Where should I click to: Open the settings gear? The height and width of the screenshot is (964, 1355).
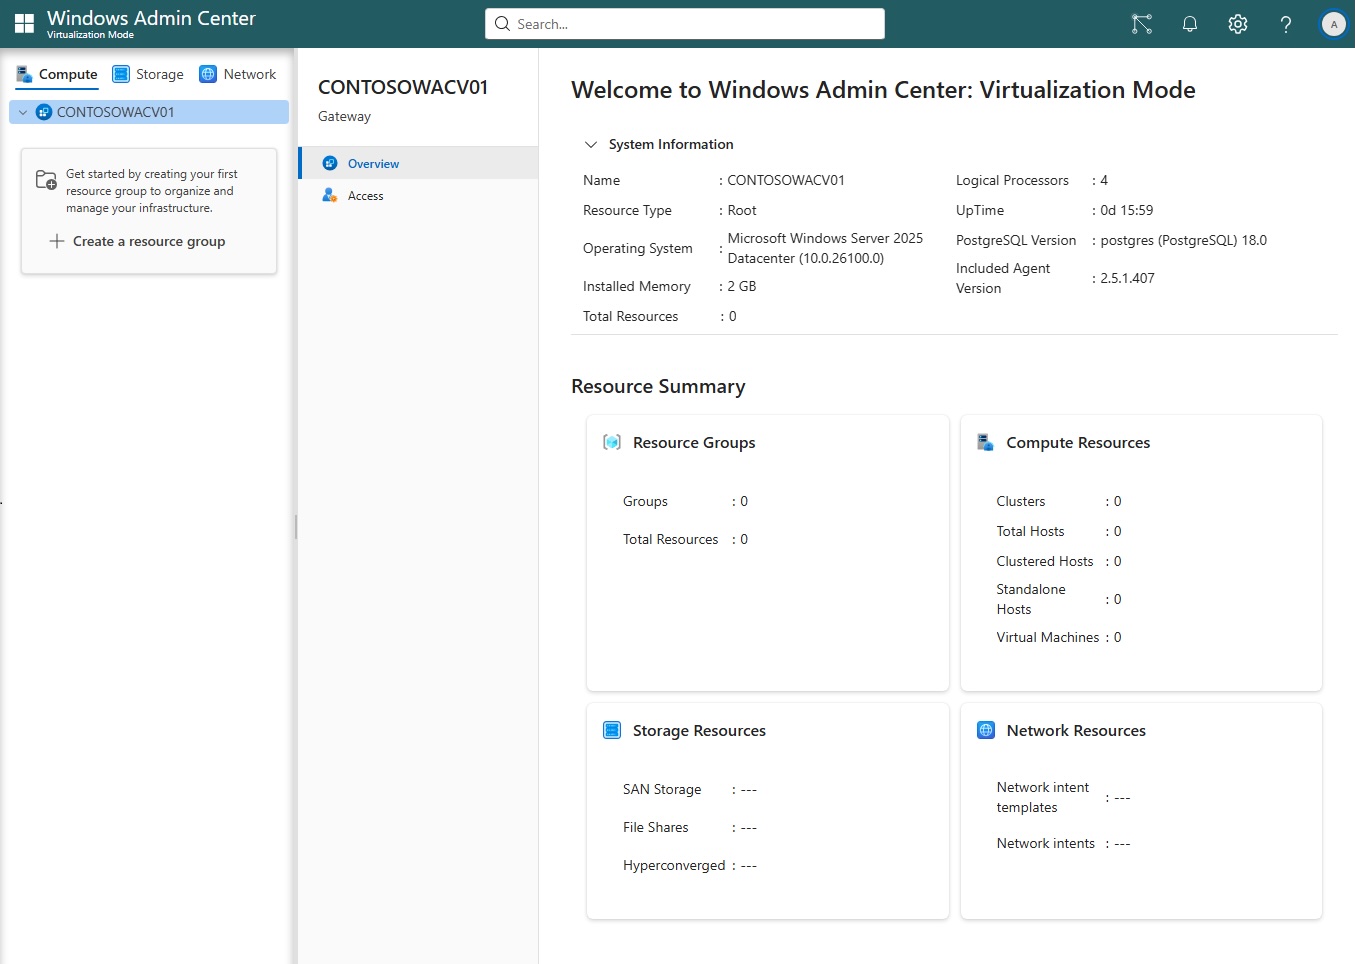click(x=1238, y=24)
